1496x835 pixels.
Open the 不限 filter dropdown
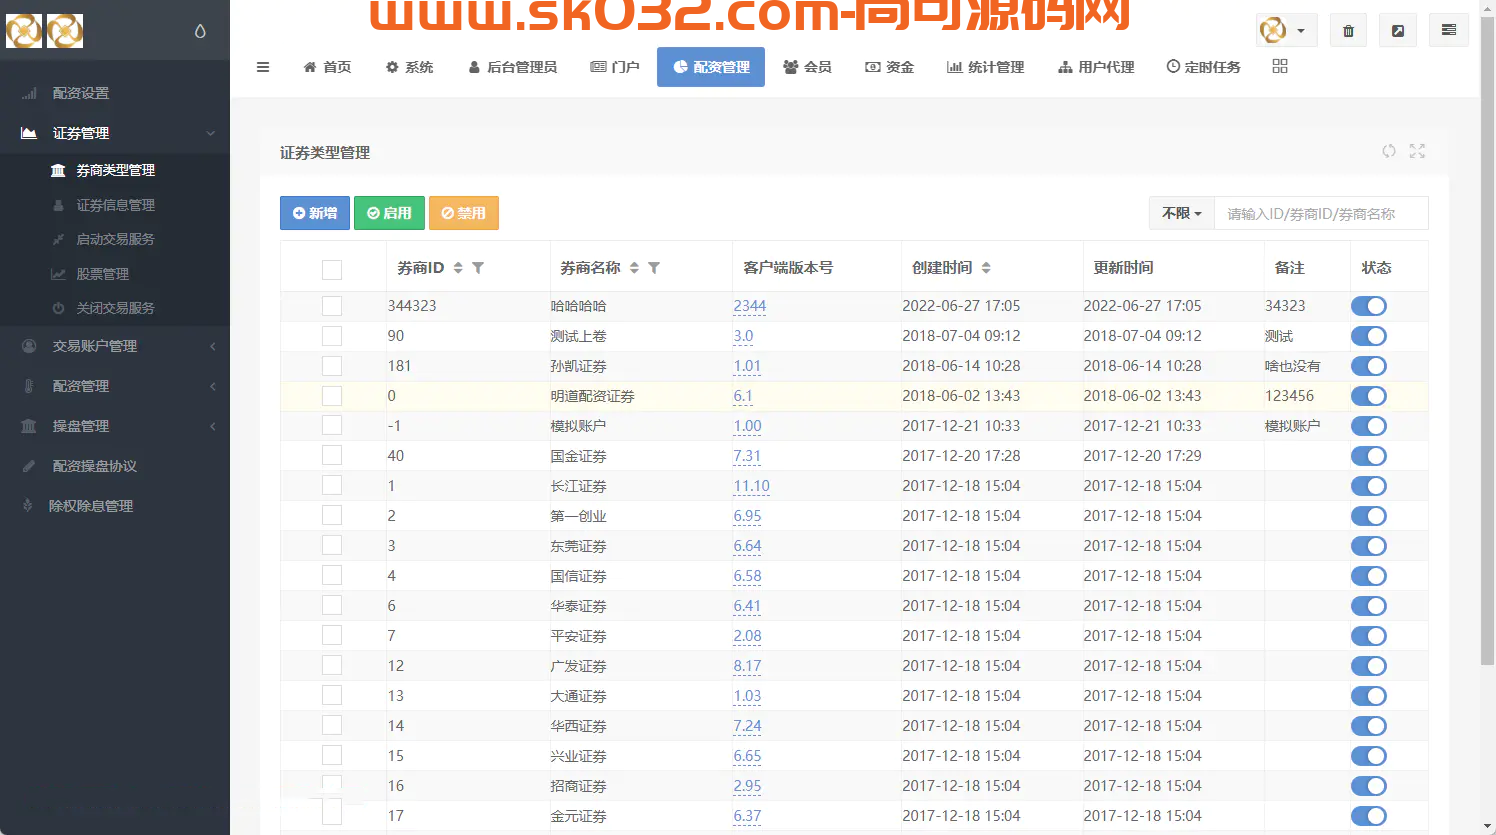(1182, 213)
